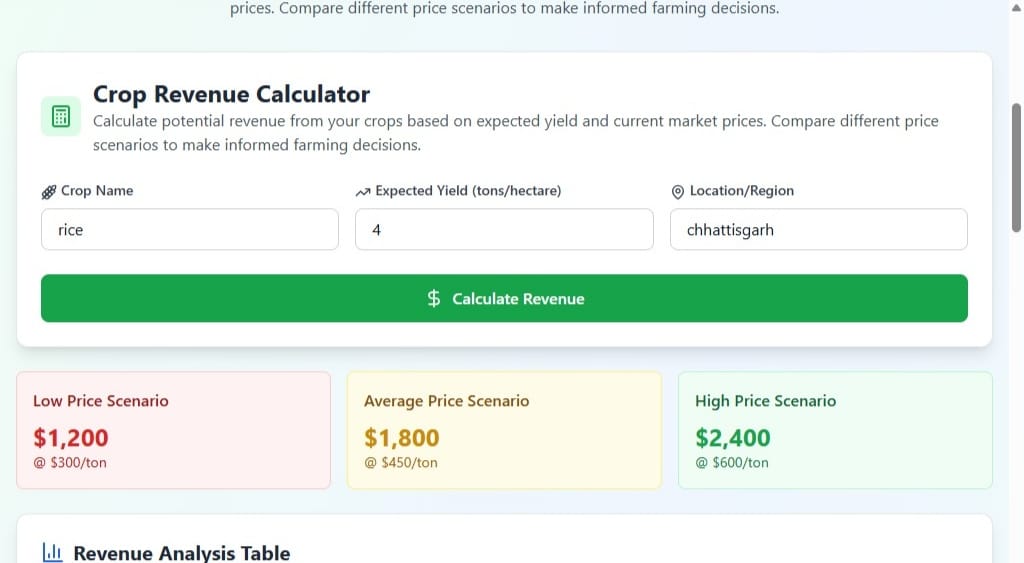The height and width of the screenshot is (563, 1024).
Task: Select the Average Price Scenario card
Action: pyautogui.click(x=504, y=430)
